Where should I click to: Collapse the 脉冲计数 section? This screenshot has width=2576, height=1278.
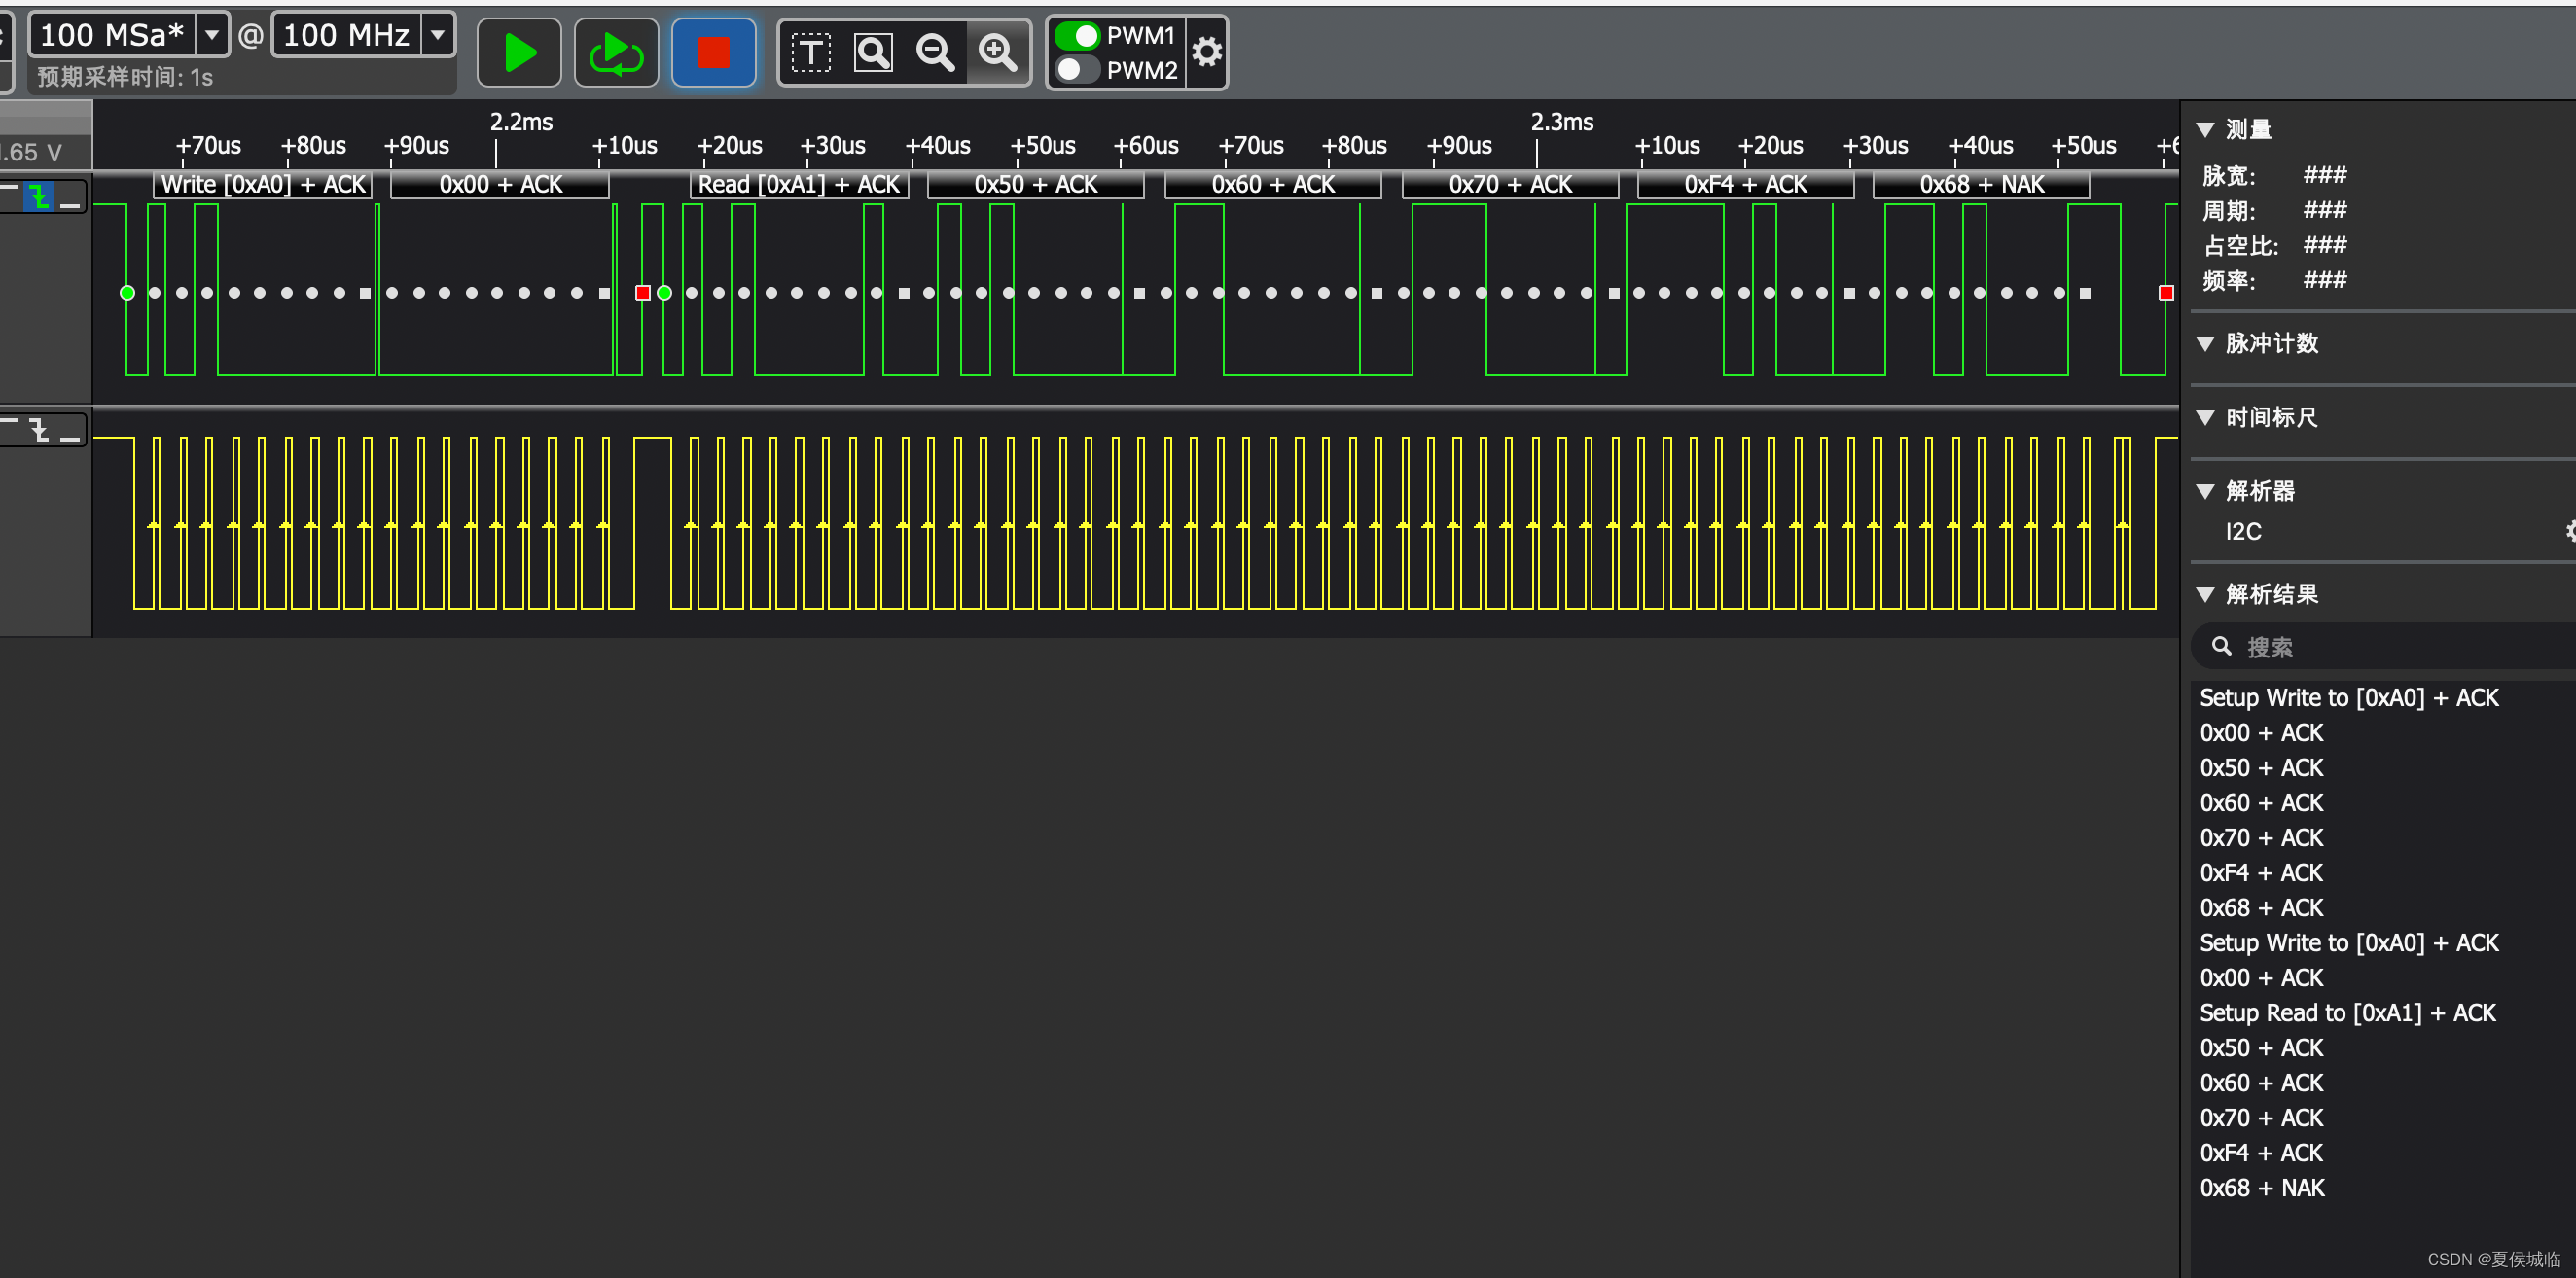coord(2204,343)
